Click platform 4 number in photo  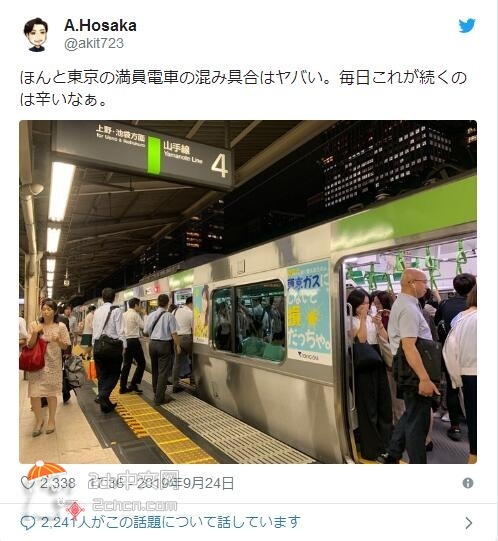pos(219,166)
